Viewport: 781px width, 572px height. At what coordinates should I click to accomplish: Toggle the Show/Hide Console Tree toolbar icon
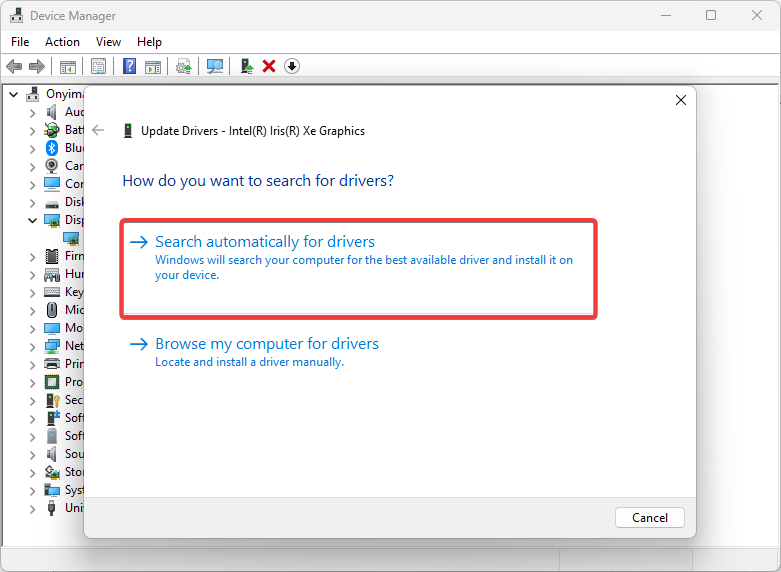pyautogui.click(x=68, y=66)
